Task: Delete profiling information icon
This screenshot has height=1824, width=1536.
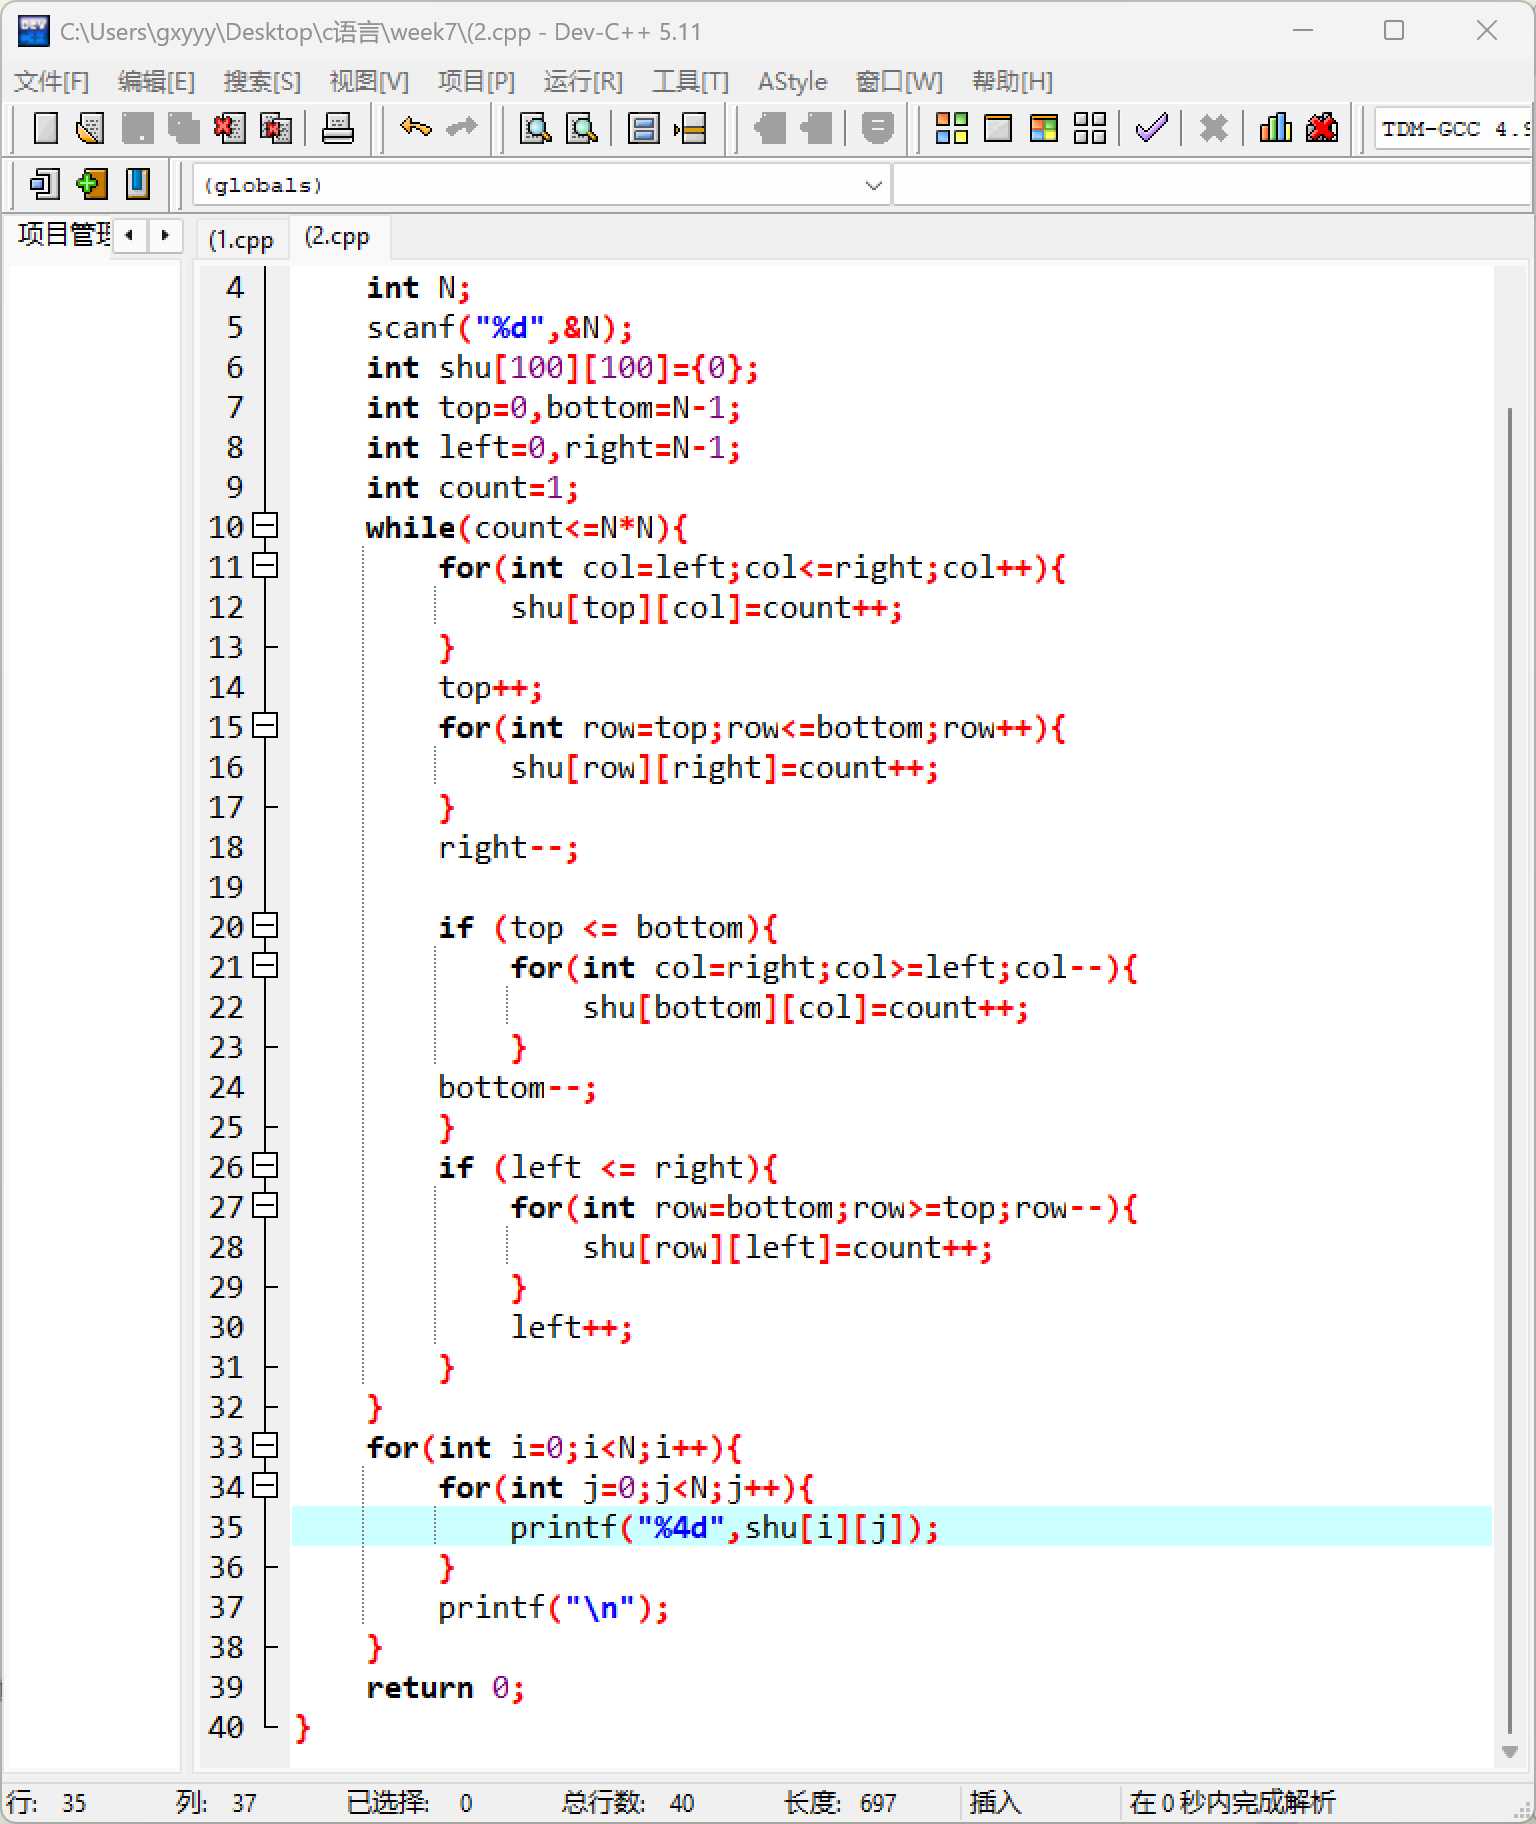Action: pyautogui.click(x=1321, y=128)
